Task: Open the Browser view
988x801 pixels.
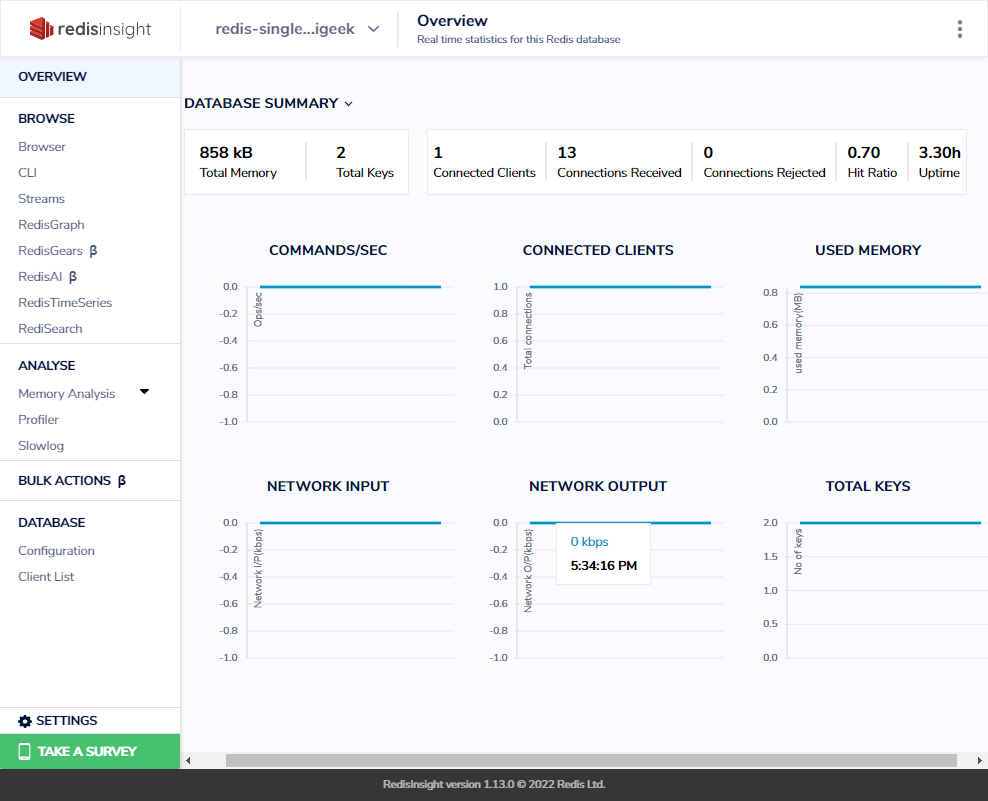Action: (x=42, y=146)
